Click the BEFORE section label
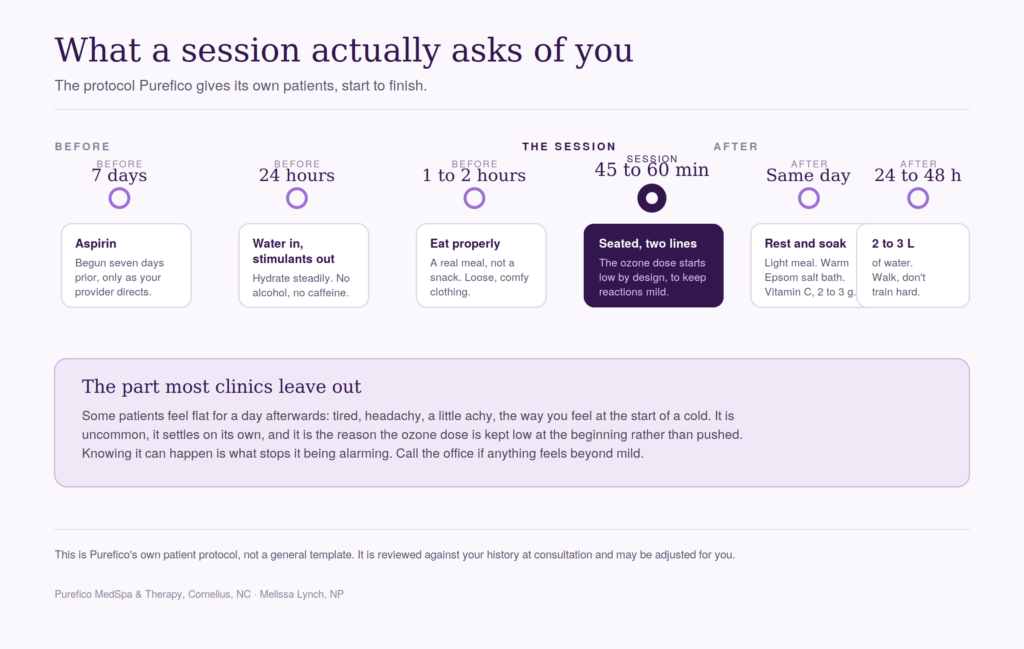1024x649 pixels. (x=82, y=147)
